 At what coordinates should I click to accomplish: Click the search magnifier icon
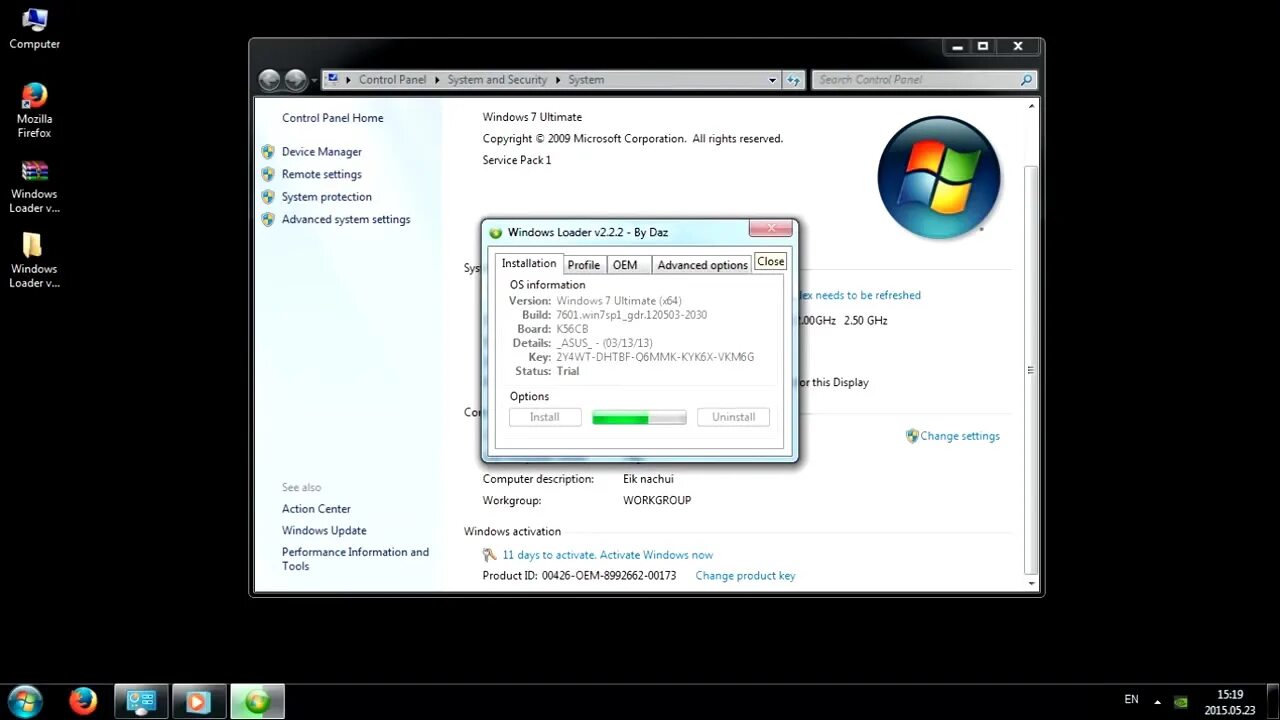pyautogui.click(x=1026, y=80)
